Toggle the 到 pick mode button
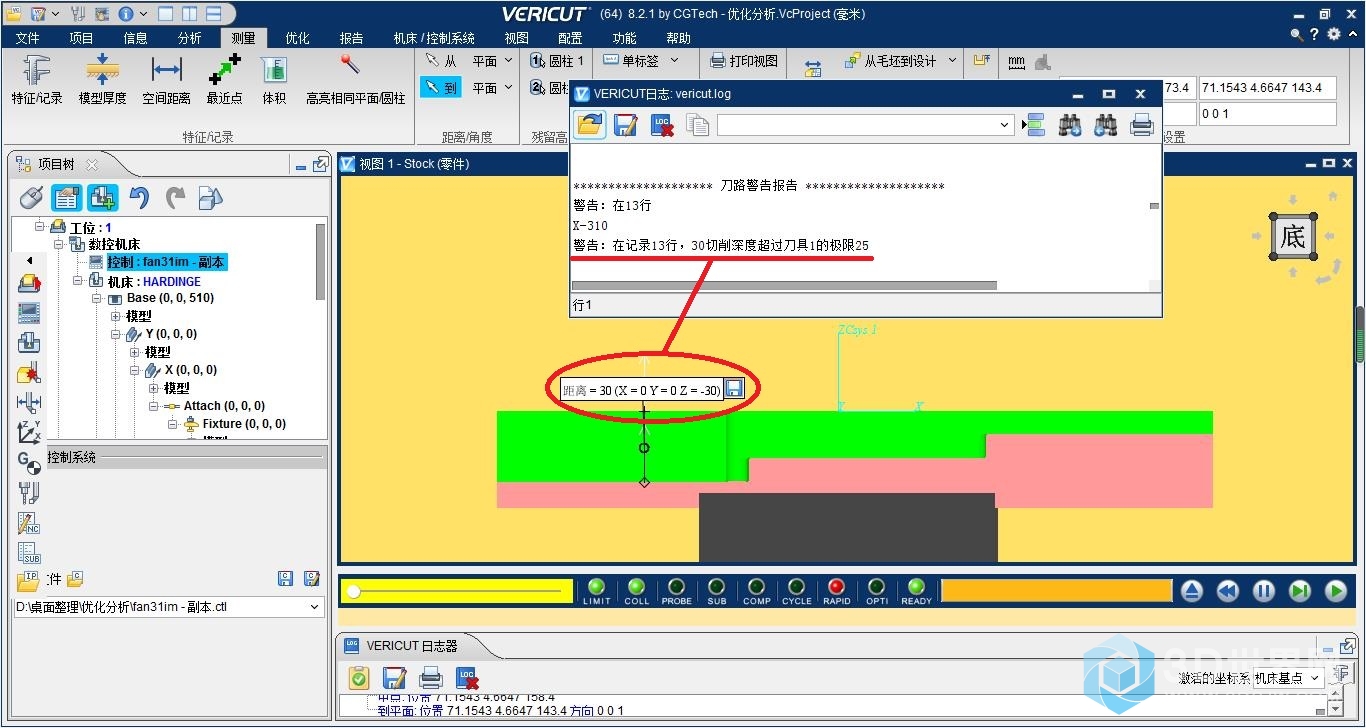Screen dimensions: 1366x728 [441, 88]
